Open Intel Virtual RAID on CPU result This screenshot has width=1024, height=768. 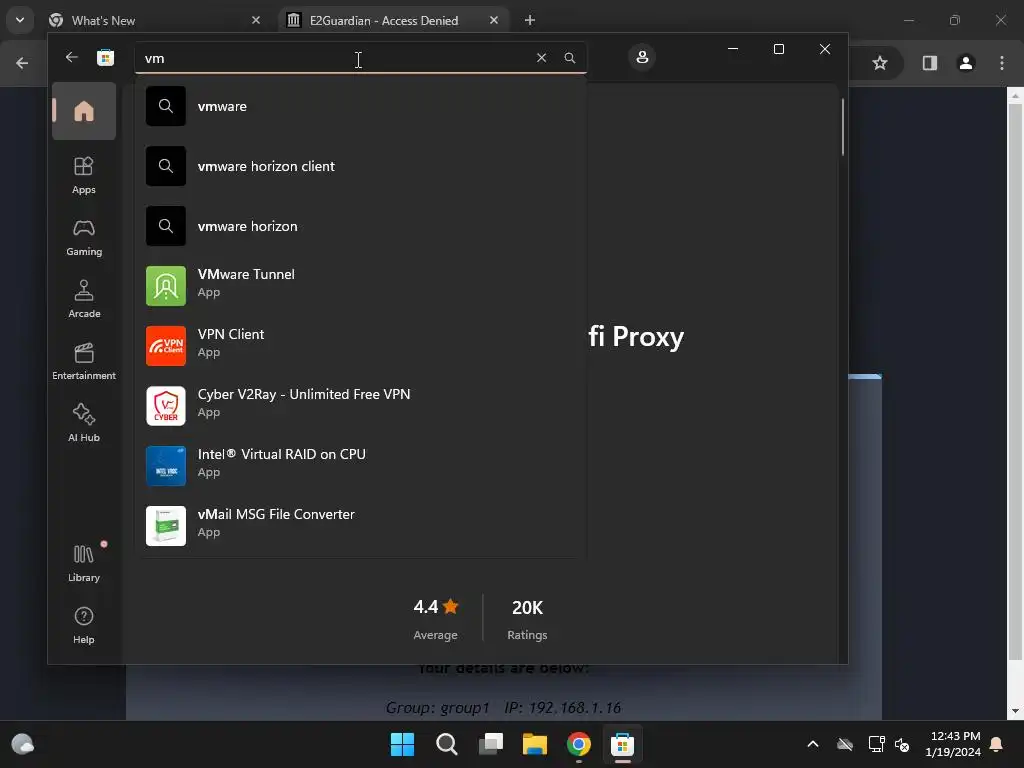[360, 466]
